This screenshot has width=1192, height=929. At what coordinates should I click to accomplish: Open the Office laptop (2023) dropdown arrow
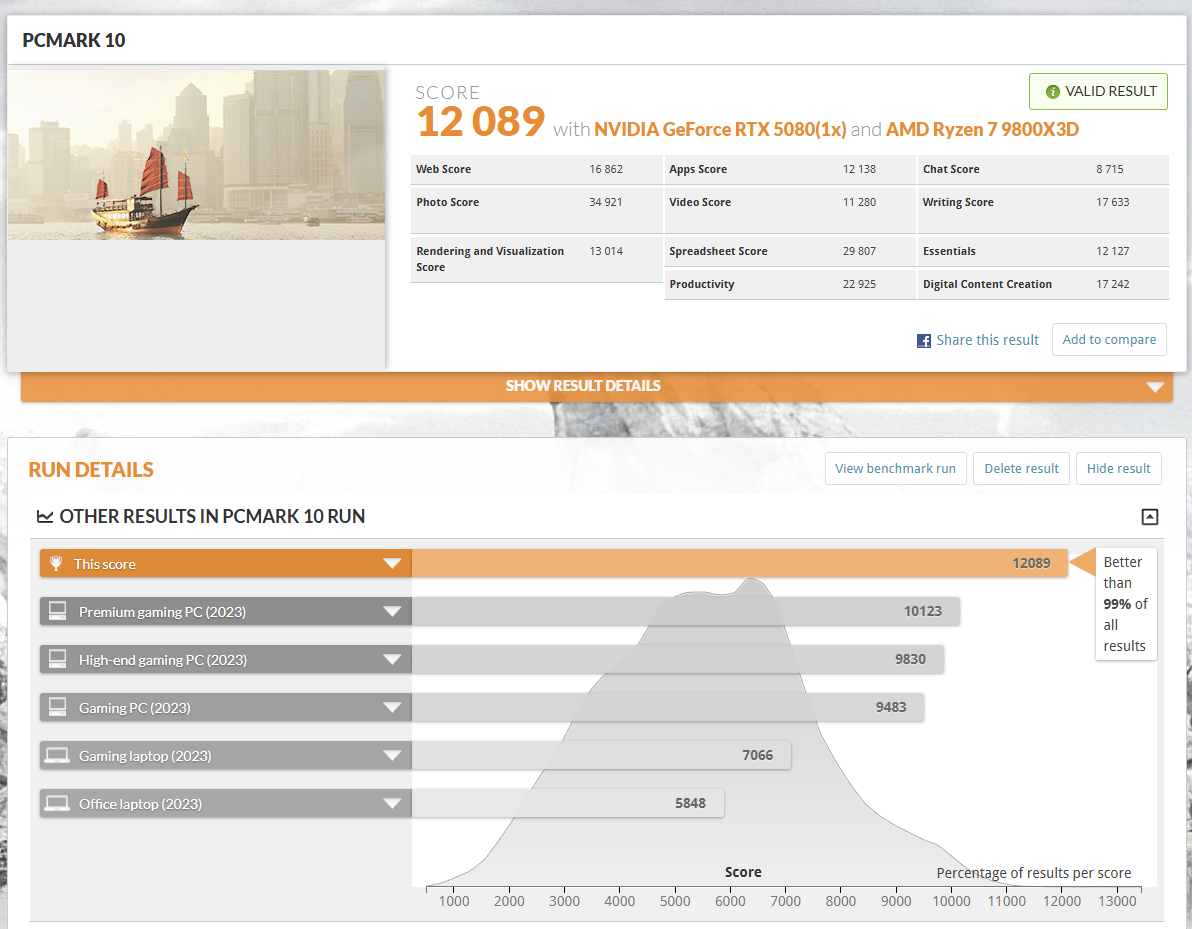point(392,803)
